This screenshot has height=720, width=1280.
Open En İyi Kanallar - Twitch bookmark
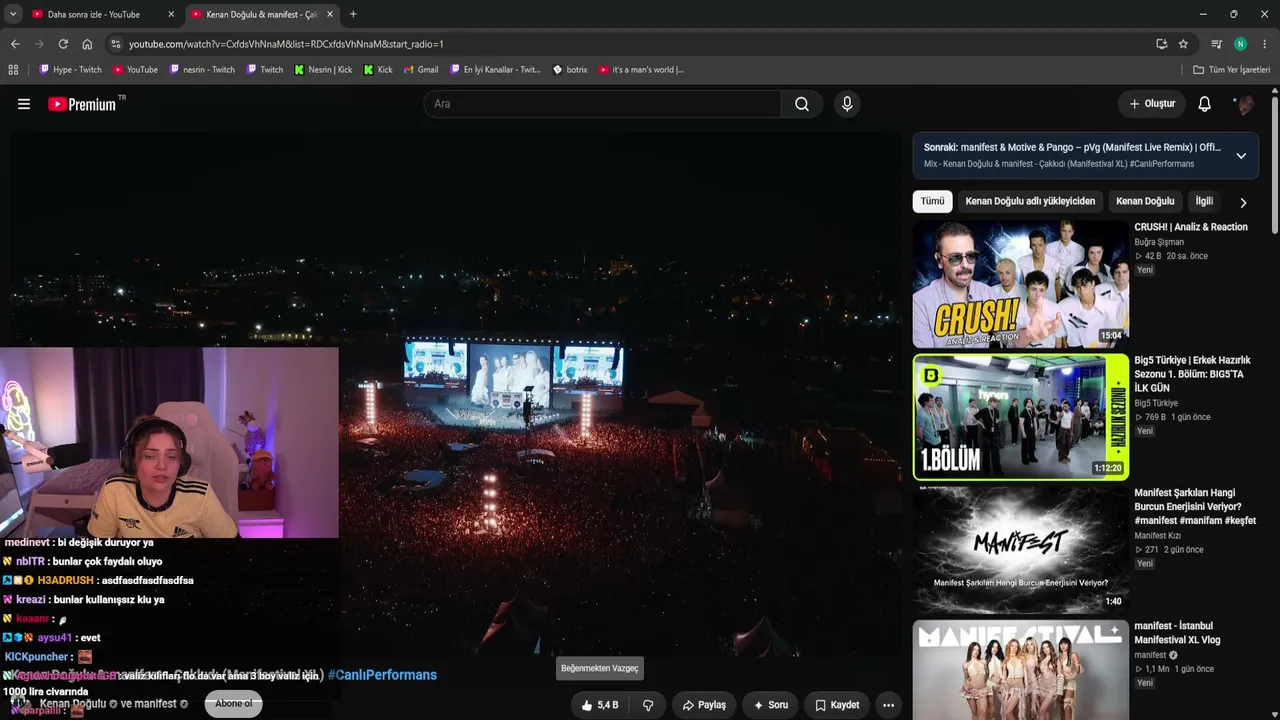[x=495, y=70]
